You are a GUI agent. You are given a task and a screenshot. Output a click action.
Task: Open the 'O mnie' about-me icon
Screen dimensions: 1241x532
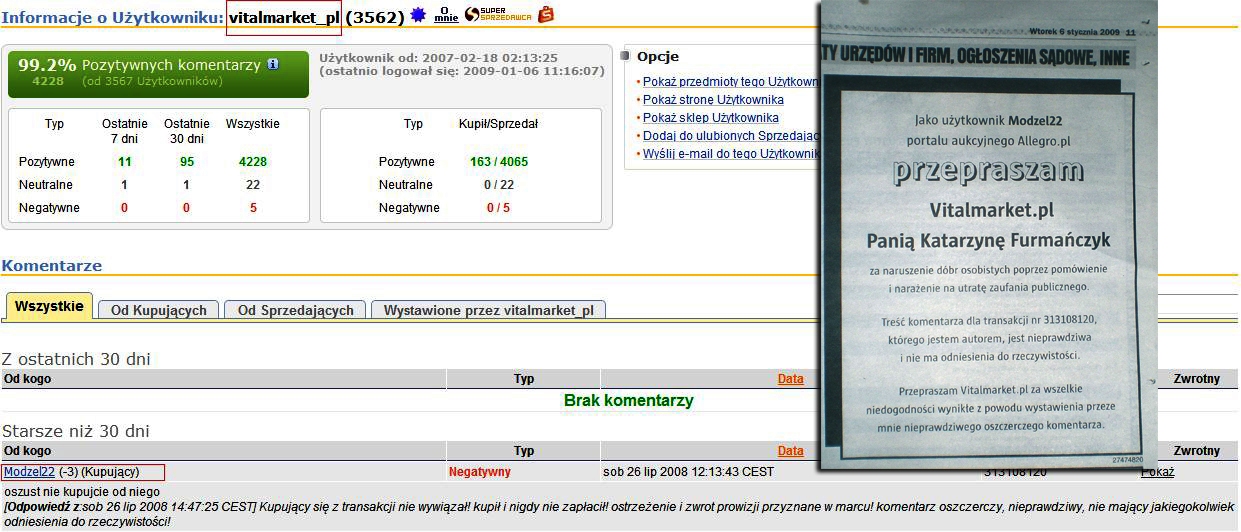[446, 15]
